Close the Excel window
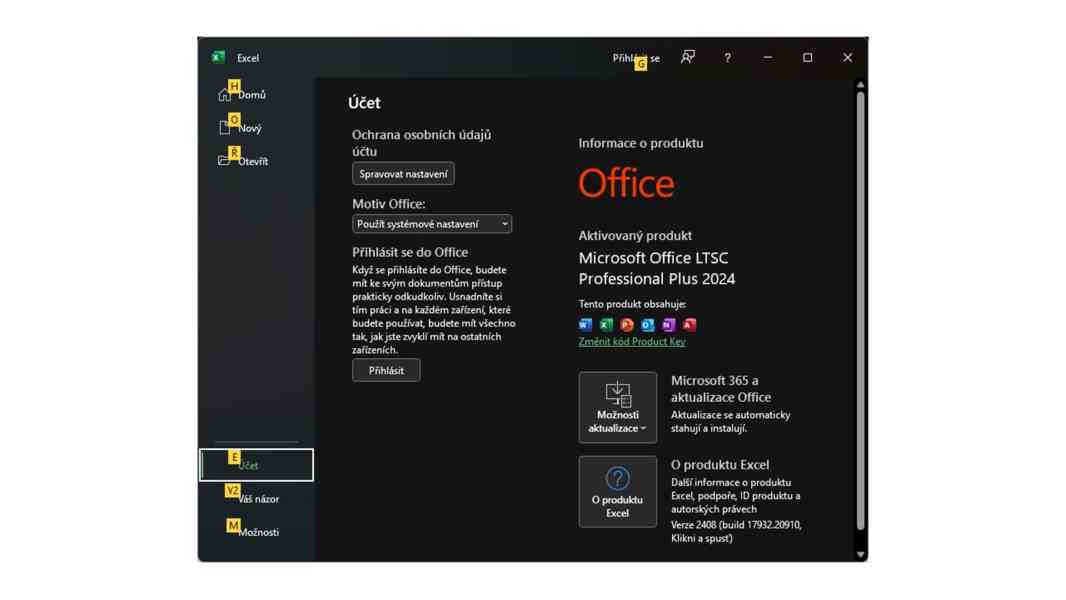This screenshot has width=1066, height=600. (848, 58)
